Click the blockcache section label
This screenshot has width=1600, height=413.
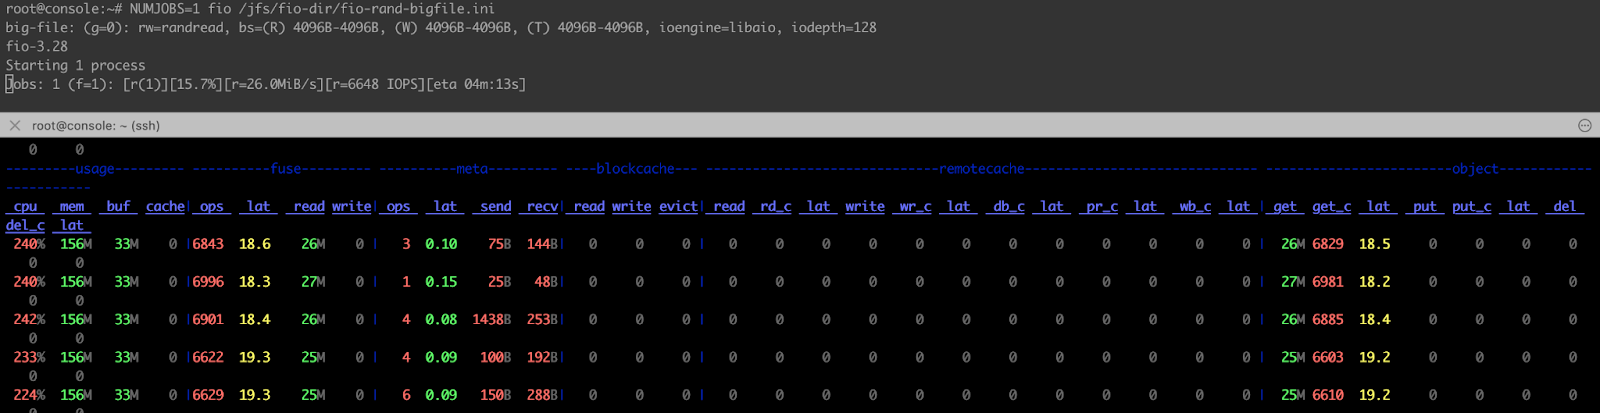(635, 169)
